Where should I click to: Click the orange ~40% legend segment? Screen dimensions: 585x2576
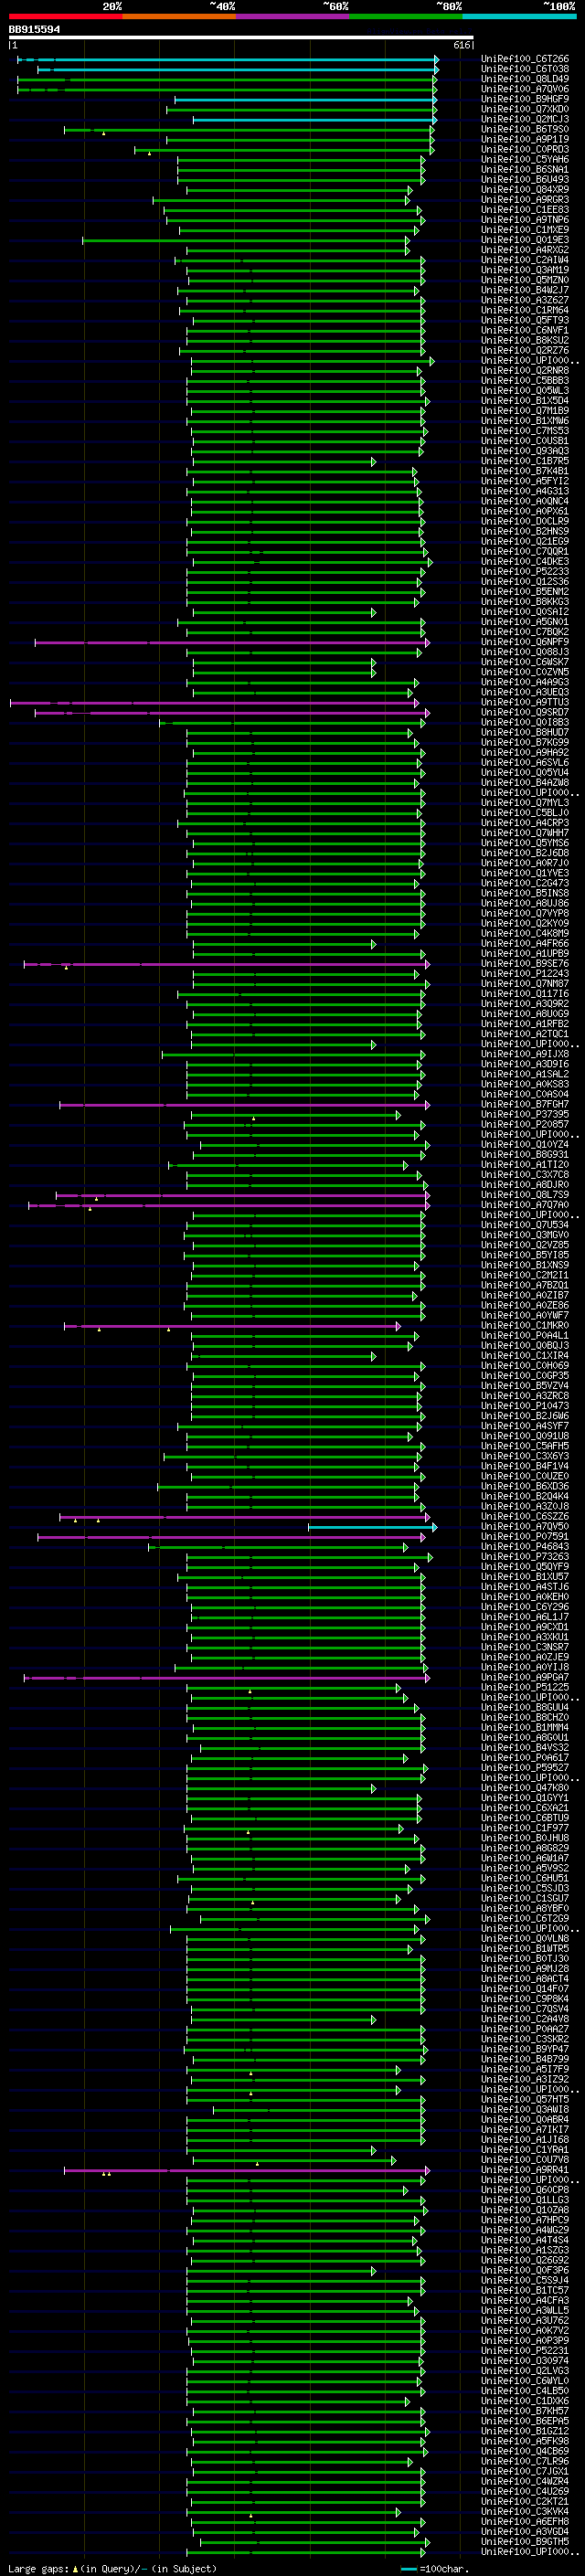[x=179, y=16]
